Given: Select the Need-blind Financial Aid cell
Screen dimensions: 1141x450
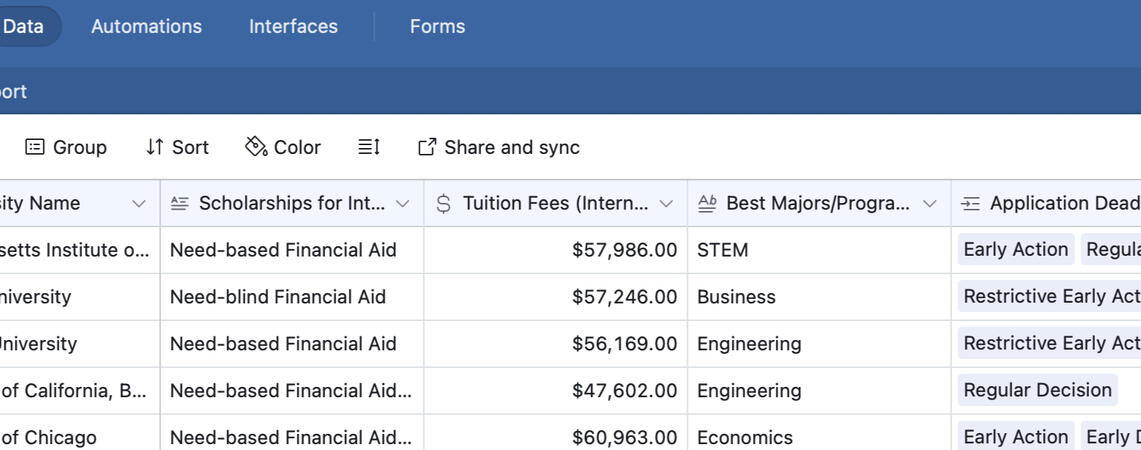Looking at the screenshot, I should (292, 296).
